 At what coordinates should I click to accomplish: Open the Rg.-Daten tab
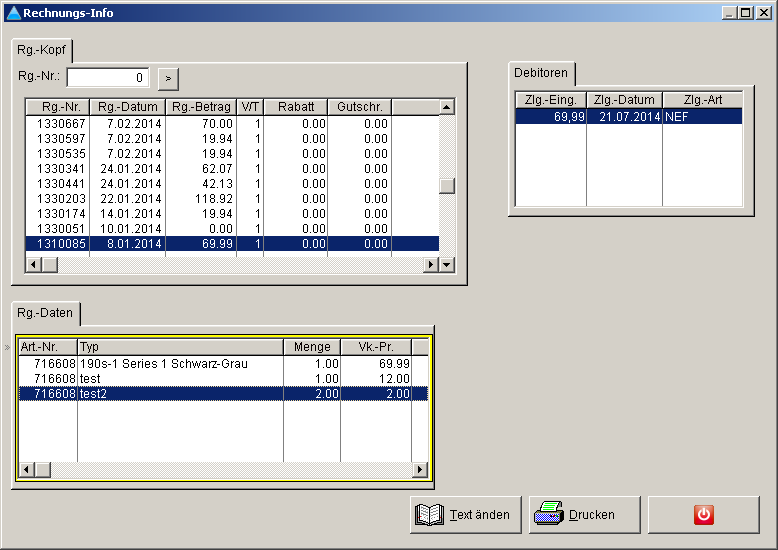pyautogui.click(x=45, y=313)
